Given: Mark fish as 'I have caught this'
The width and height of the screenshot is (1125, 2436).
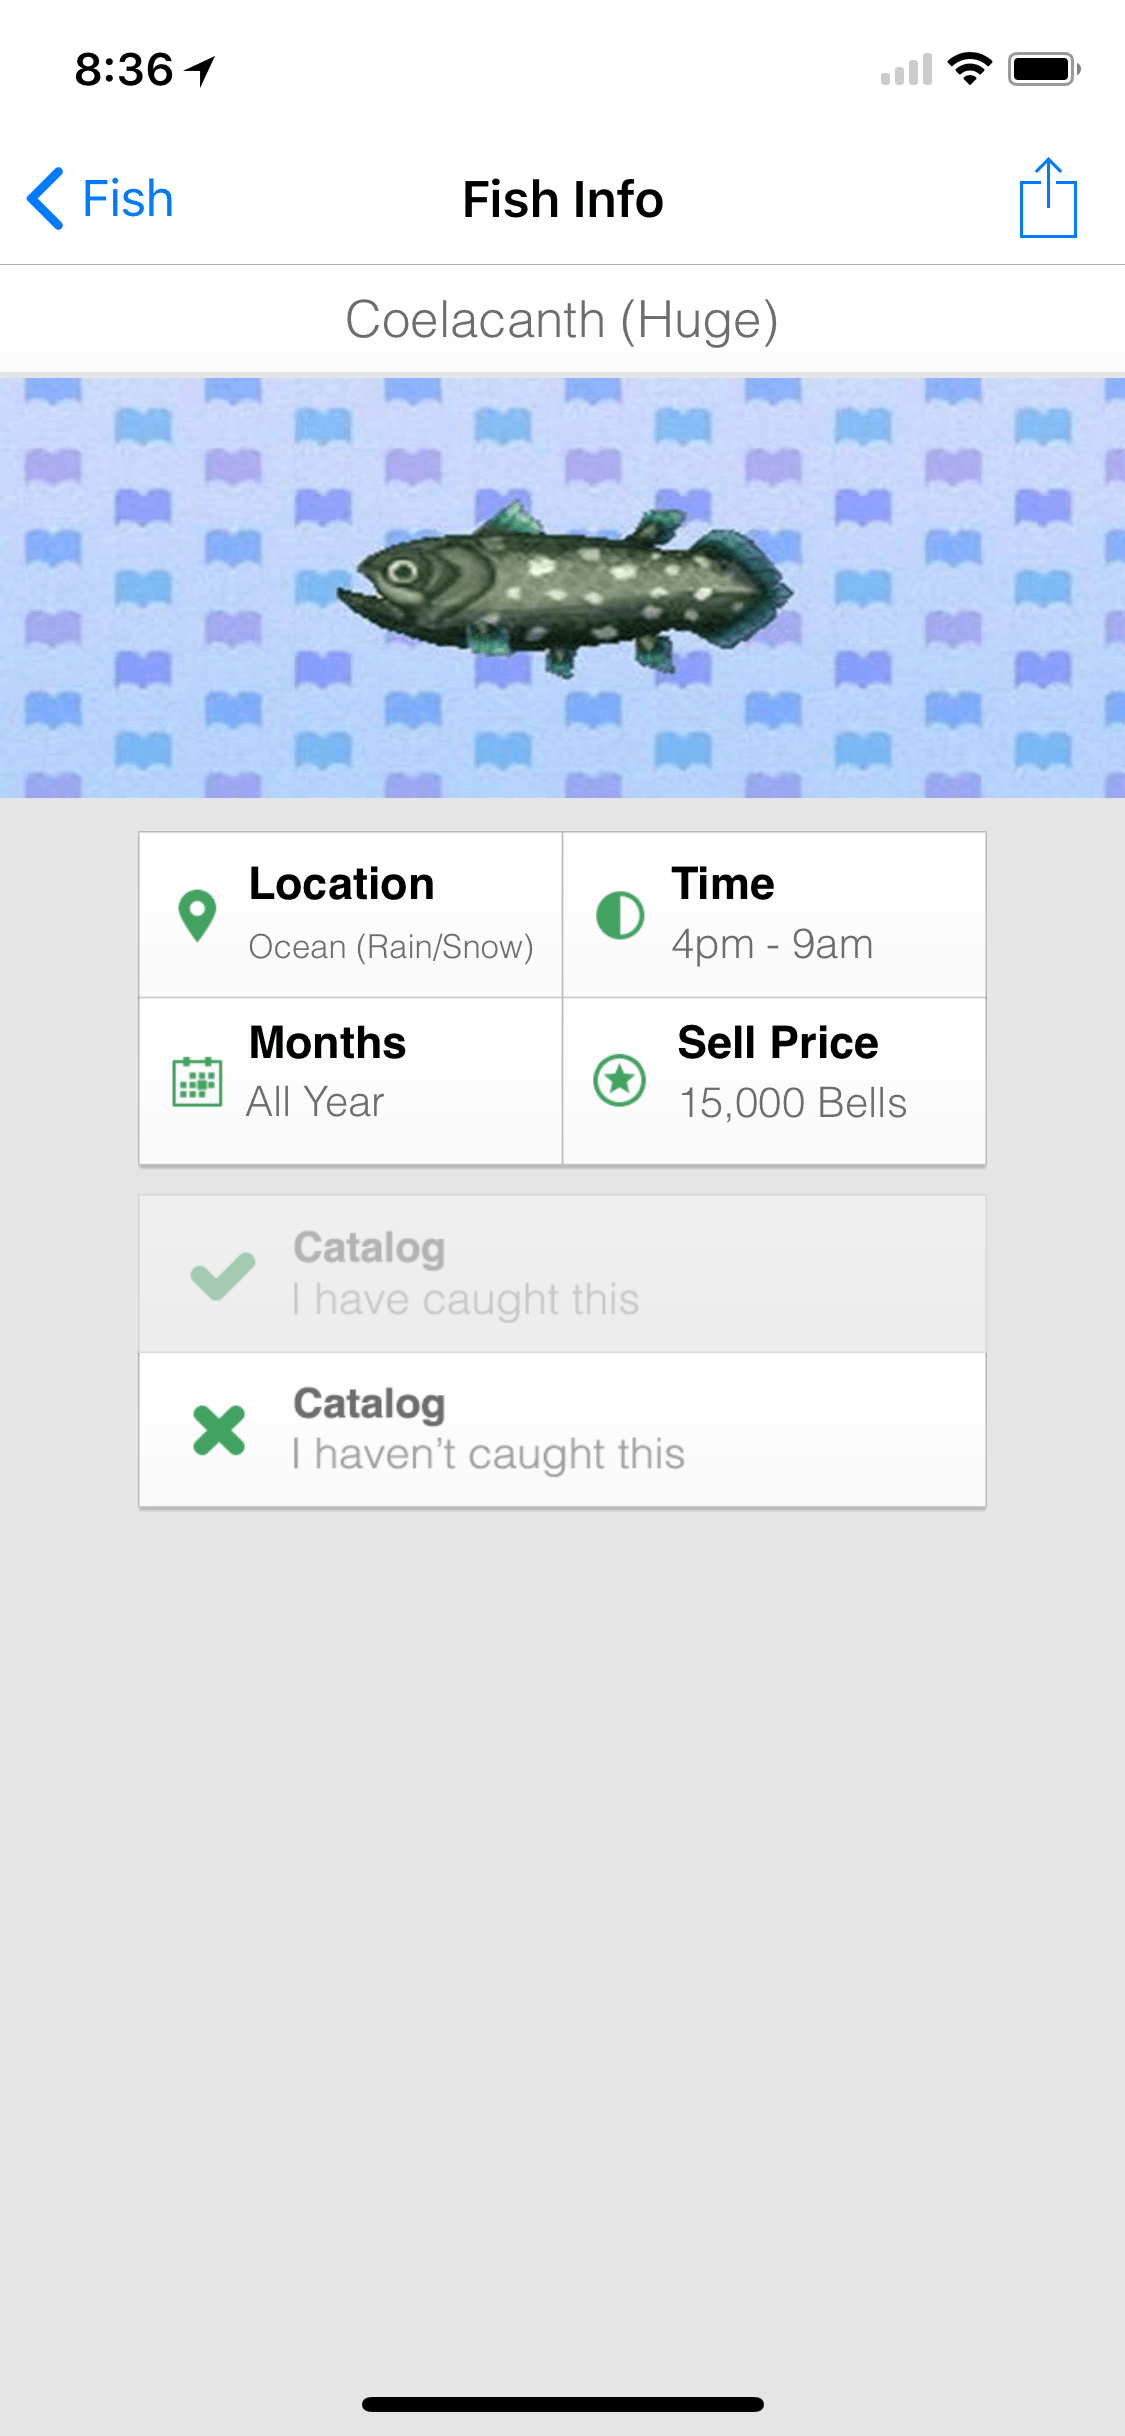Looking at the screenshot, I should pos(562,1274).
